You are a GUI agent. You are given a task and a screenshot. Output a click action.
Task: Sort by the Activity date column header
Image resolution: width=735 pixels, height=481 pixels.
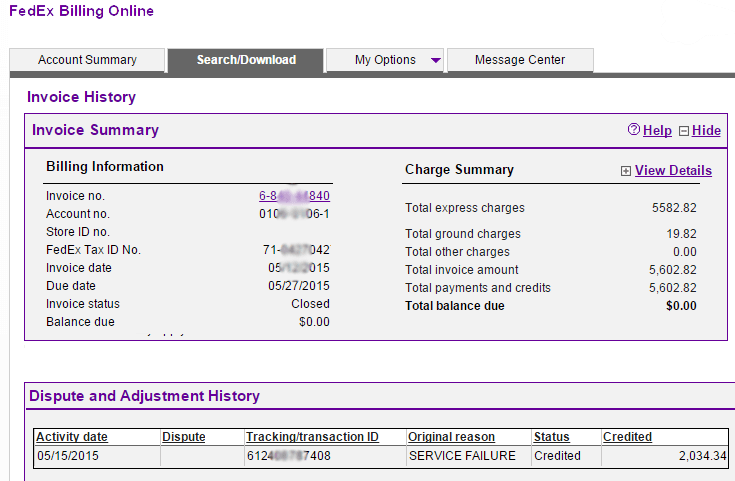pyautogui.click(x=72, y=437)
